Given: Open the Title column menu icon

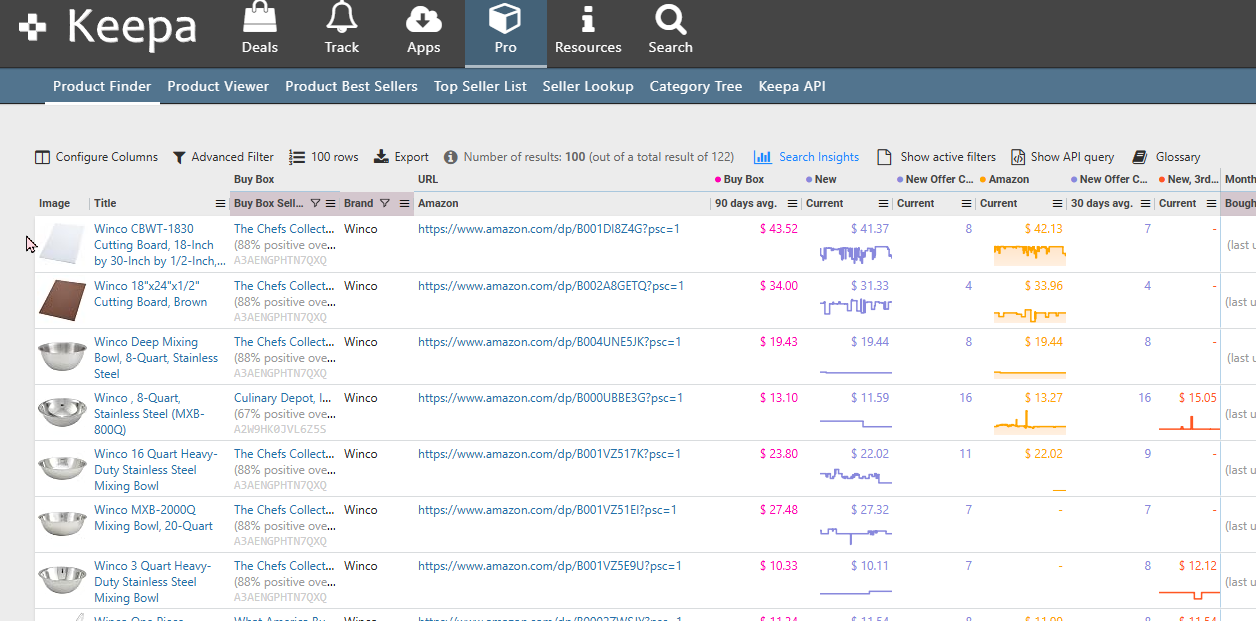Looking at the screenshot, I should tap(221, 203).
